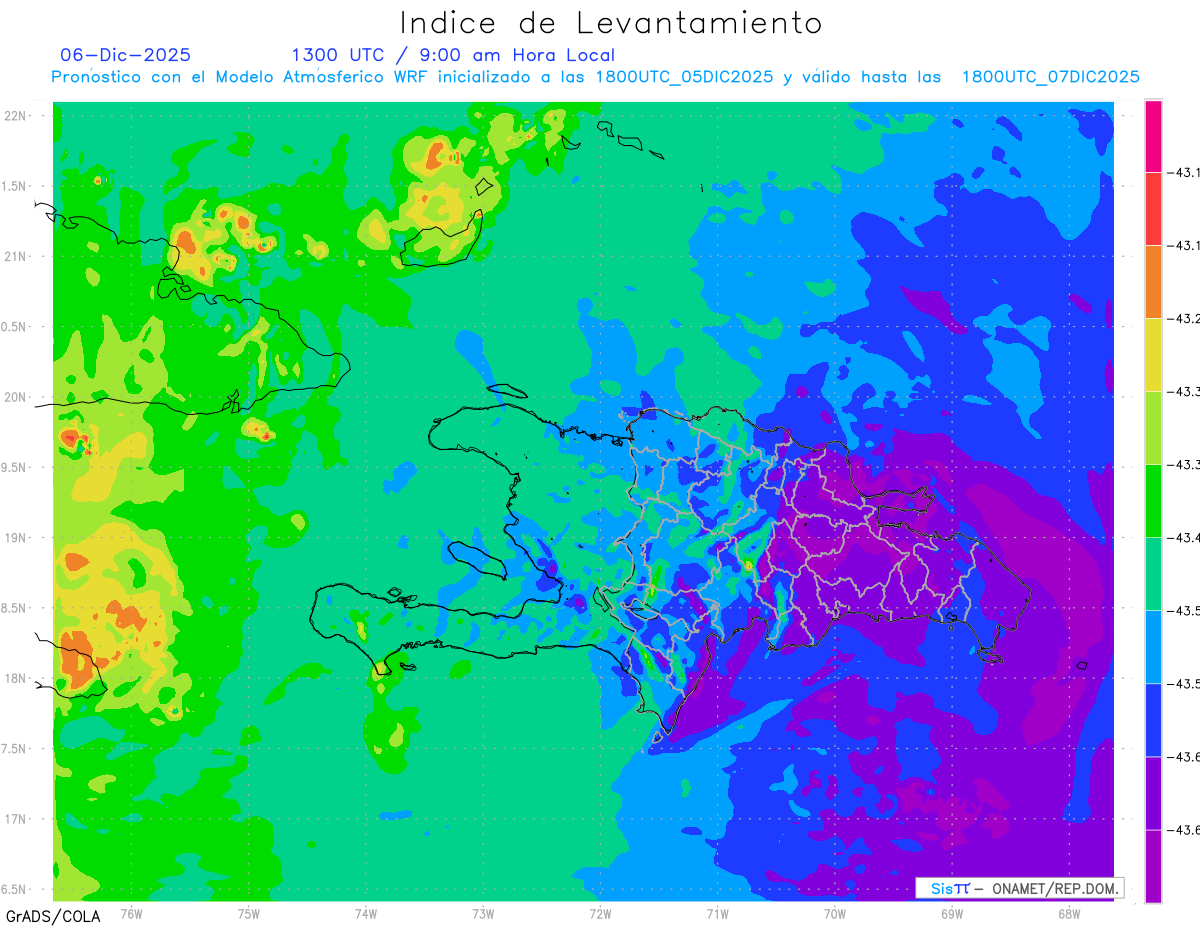1200x927 pixels.
Task: Click the '73W' longitude axis label
Action: point(483,913)
